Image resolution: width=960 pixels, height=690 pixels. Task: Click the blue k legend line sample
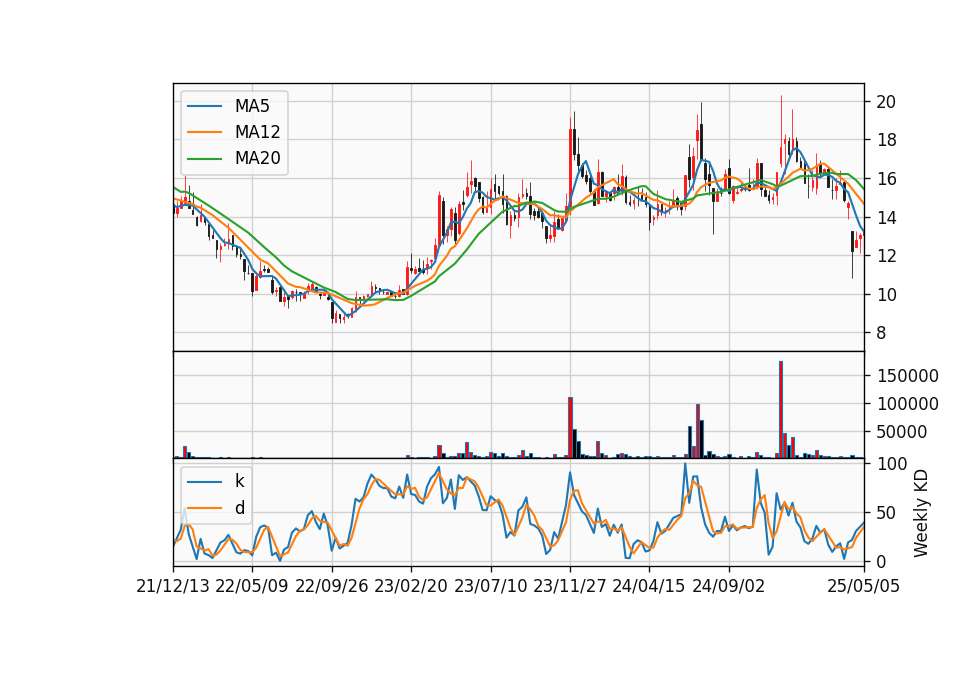tap(204, 482)
